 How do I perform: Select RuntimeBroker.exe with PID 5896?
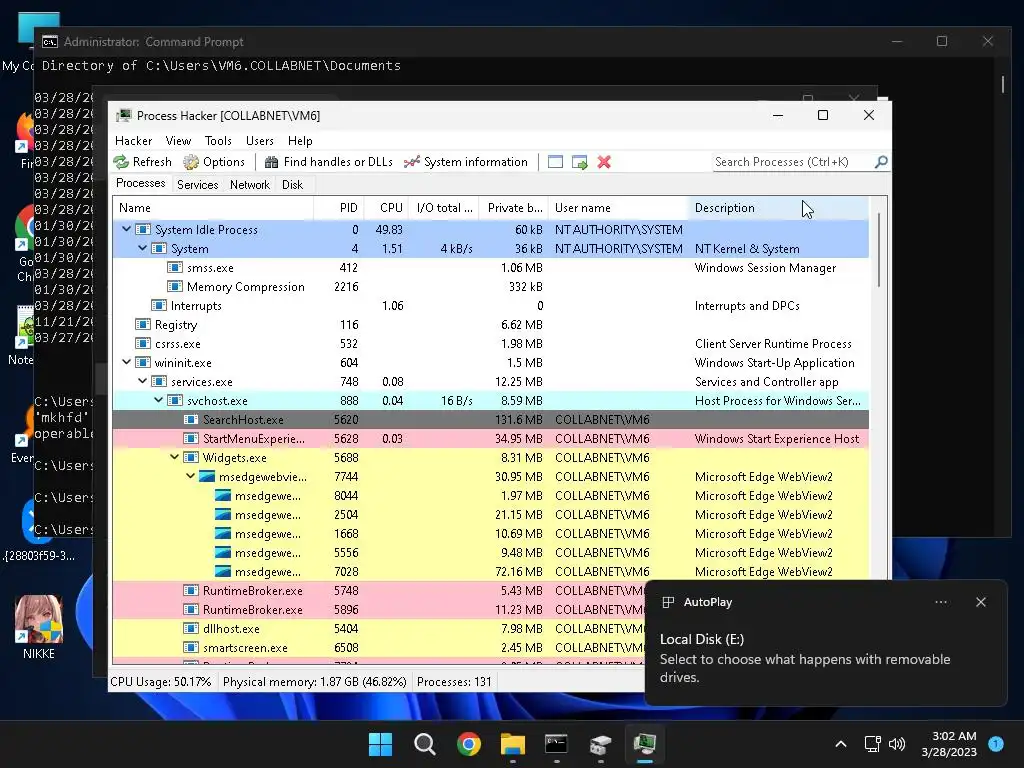coord(379,609)
